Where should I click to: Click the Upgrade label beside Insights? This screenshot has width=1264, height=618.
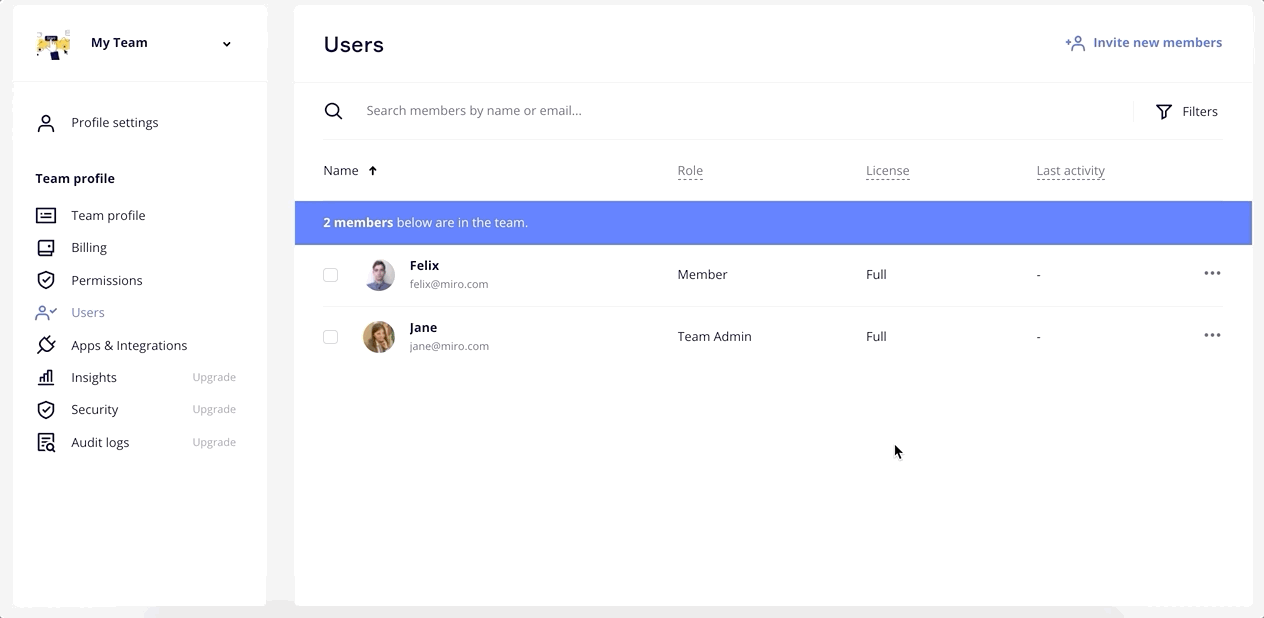pyautogui.click(x=214, y=378)
